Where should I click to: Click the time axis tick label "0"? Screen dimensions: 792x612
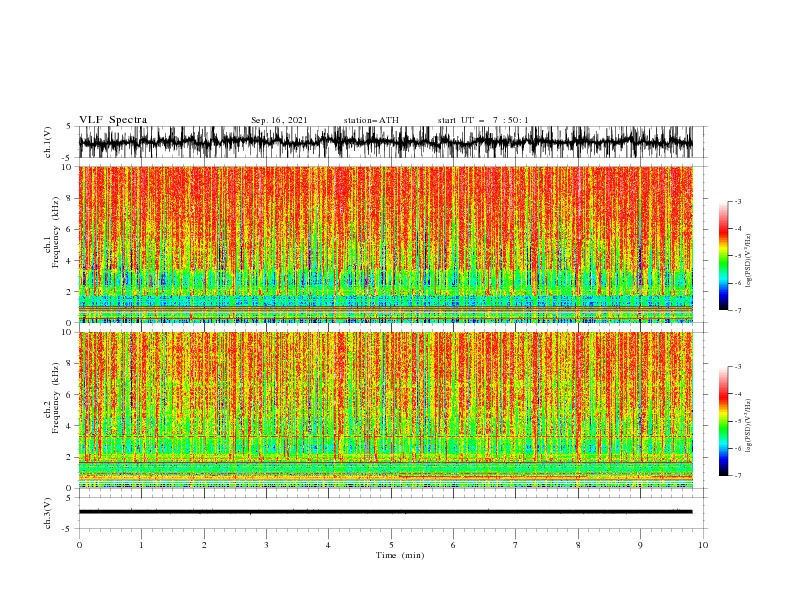pyautogui.click(x=79, y=545)
